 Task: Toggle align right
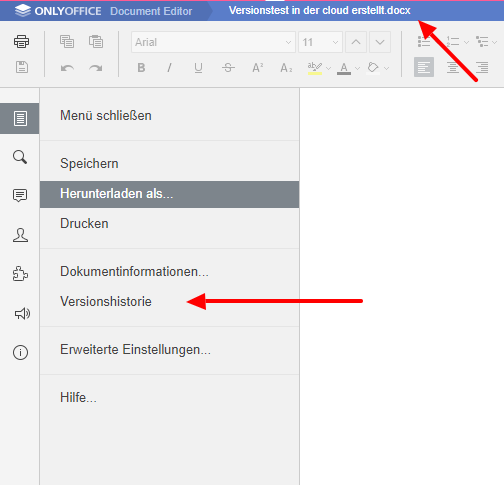coord(482,67)
